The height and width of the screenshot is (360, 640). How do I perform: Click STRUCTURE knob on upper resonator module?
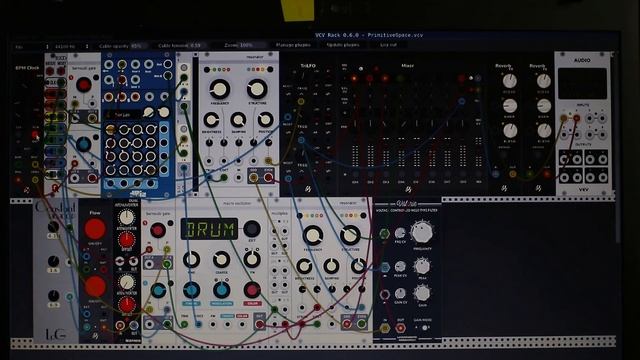[x=257, y=89]
